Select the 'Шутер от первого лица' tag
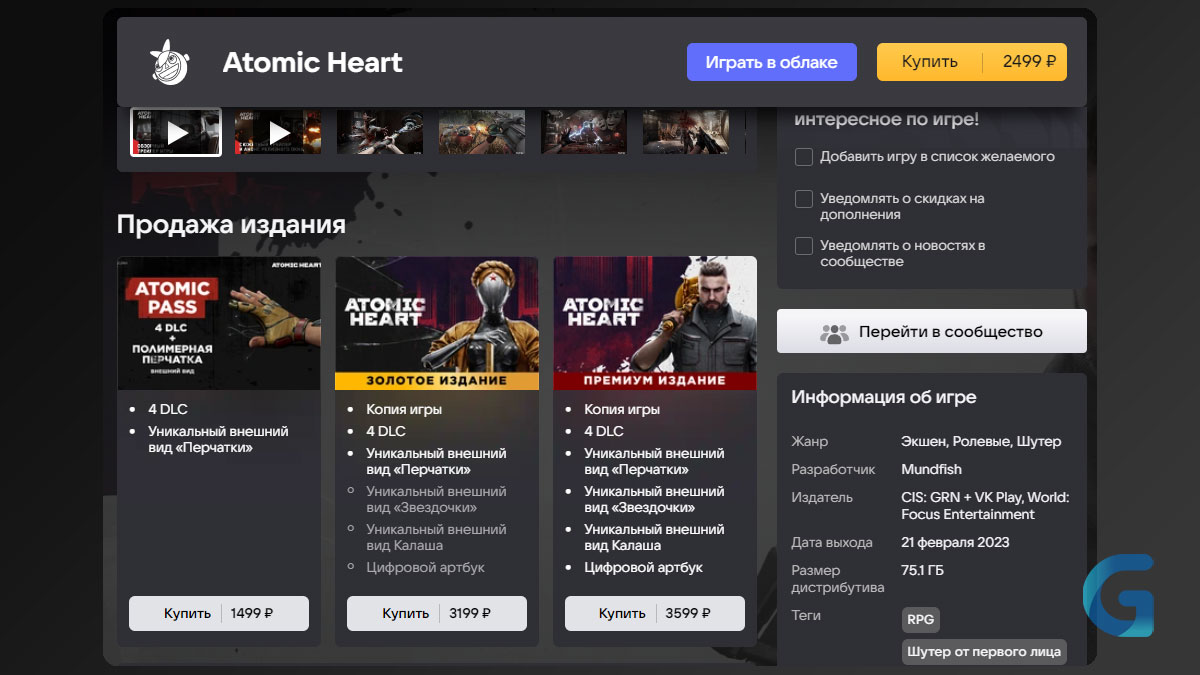The image size is (1200, 675). 984,652
